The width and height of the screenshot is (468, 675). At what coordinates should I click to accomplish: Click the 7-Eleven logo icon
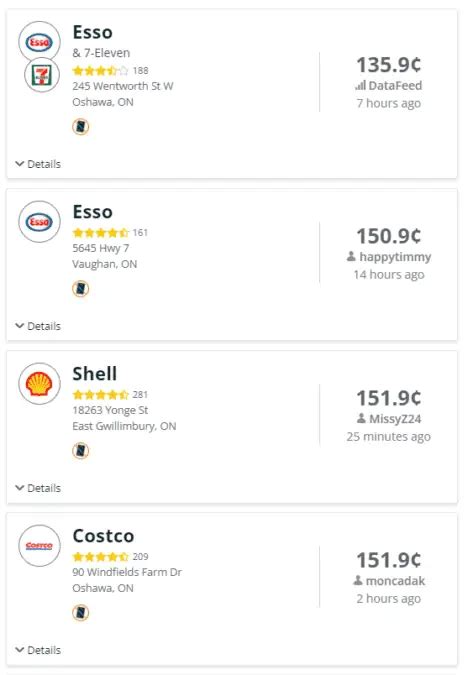[42, 74]
